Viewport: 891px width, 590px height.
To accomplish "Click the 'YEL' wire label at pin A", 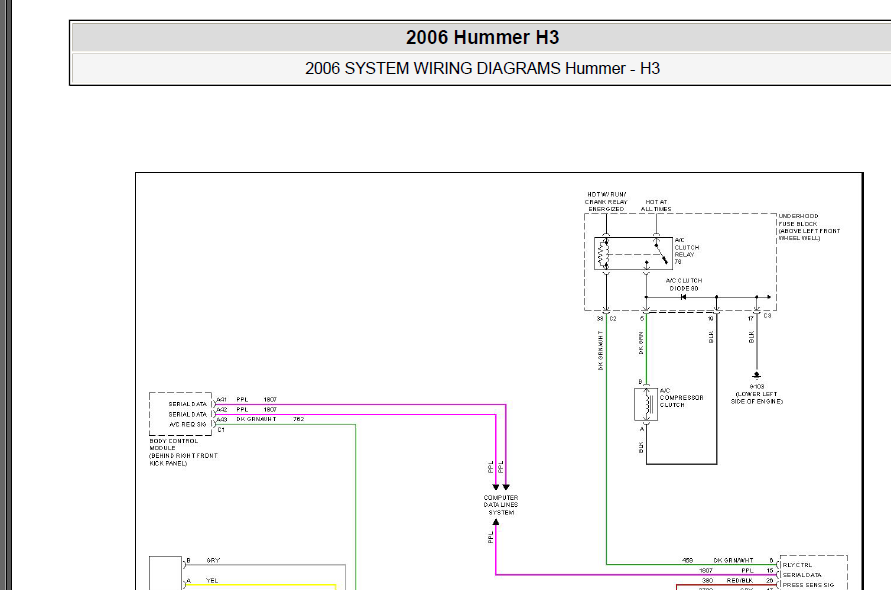I will (x=212, y=580).
